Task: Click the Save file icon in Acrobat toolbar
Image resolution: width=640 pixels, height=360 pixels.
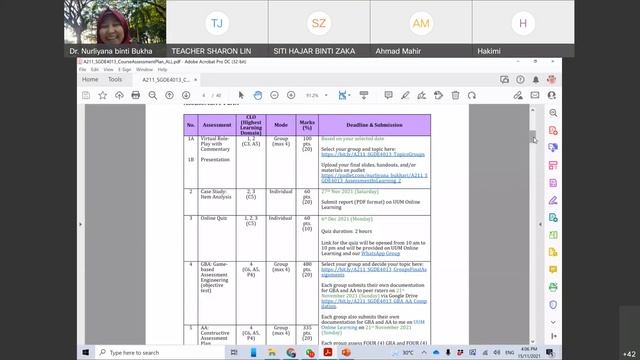Action: pyautogui.click(x=86, y=96)
